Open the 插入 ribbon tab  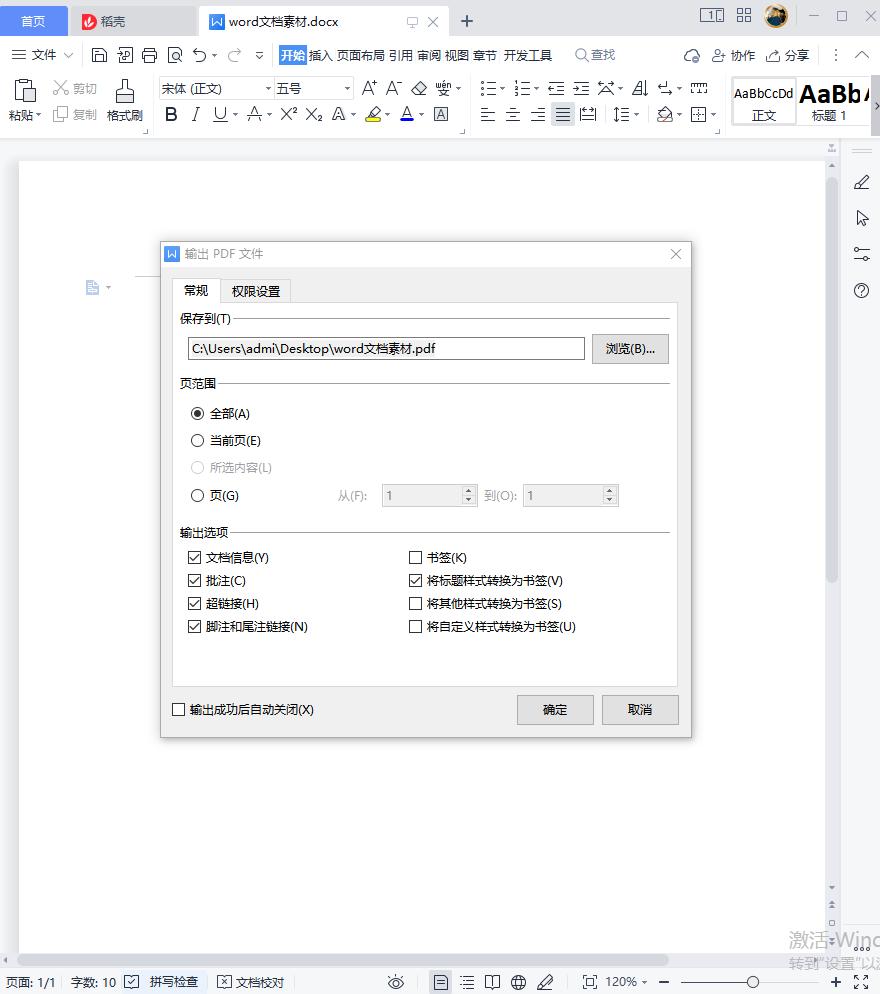pyautogui.click(x=322, y=55)
